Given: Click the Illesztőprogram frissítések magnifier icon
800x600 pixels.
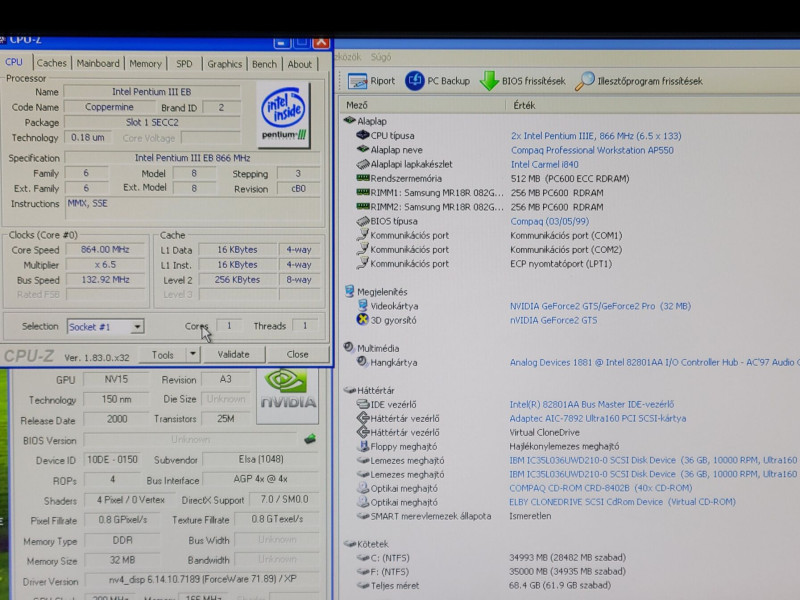Looking at the screenshot, I should click(585, 81).
